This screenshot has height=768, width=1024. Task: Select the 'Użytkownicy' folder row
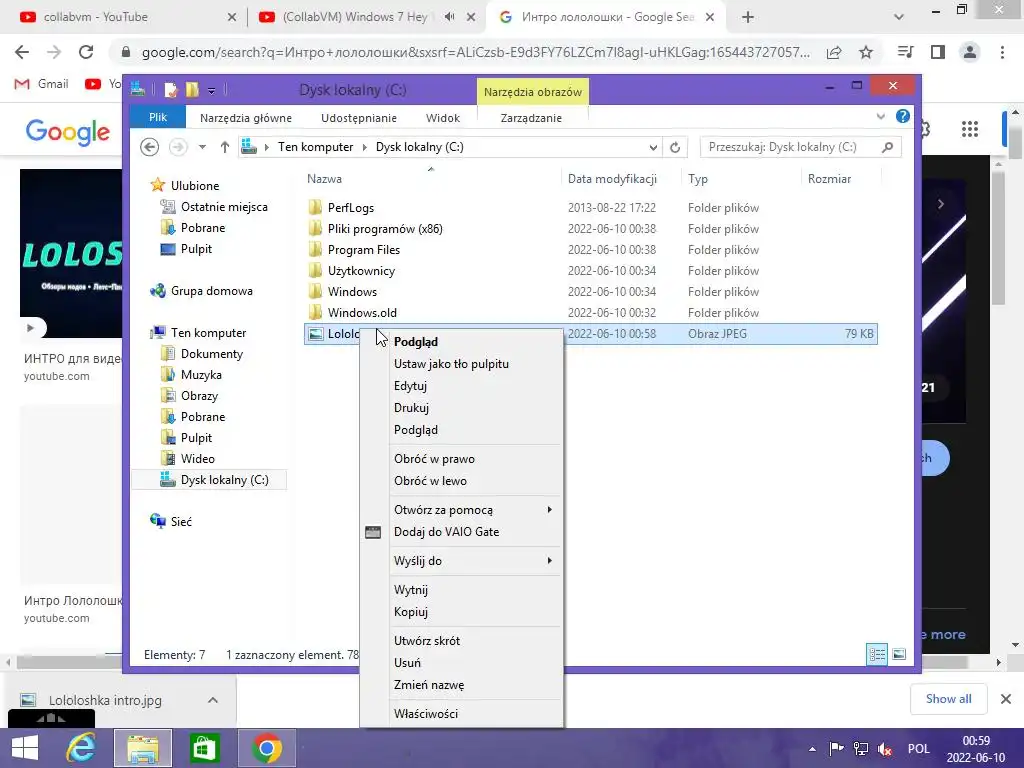click(591, 271)
